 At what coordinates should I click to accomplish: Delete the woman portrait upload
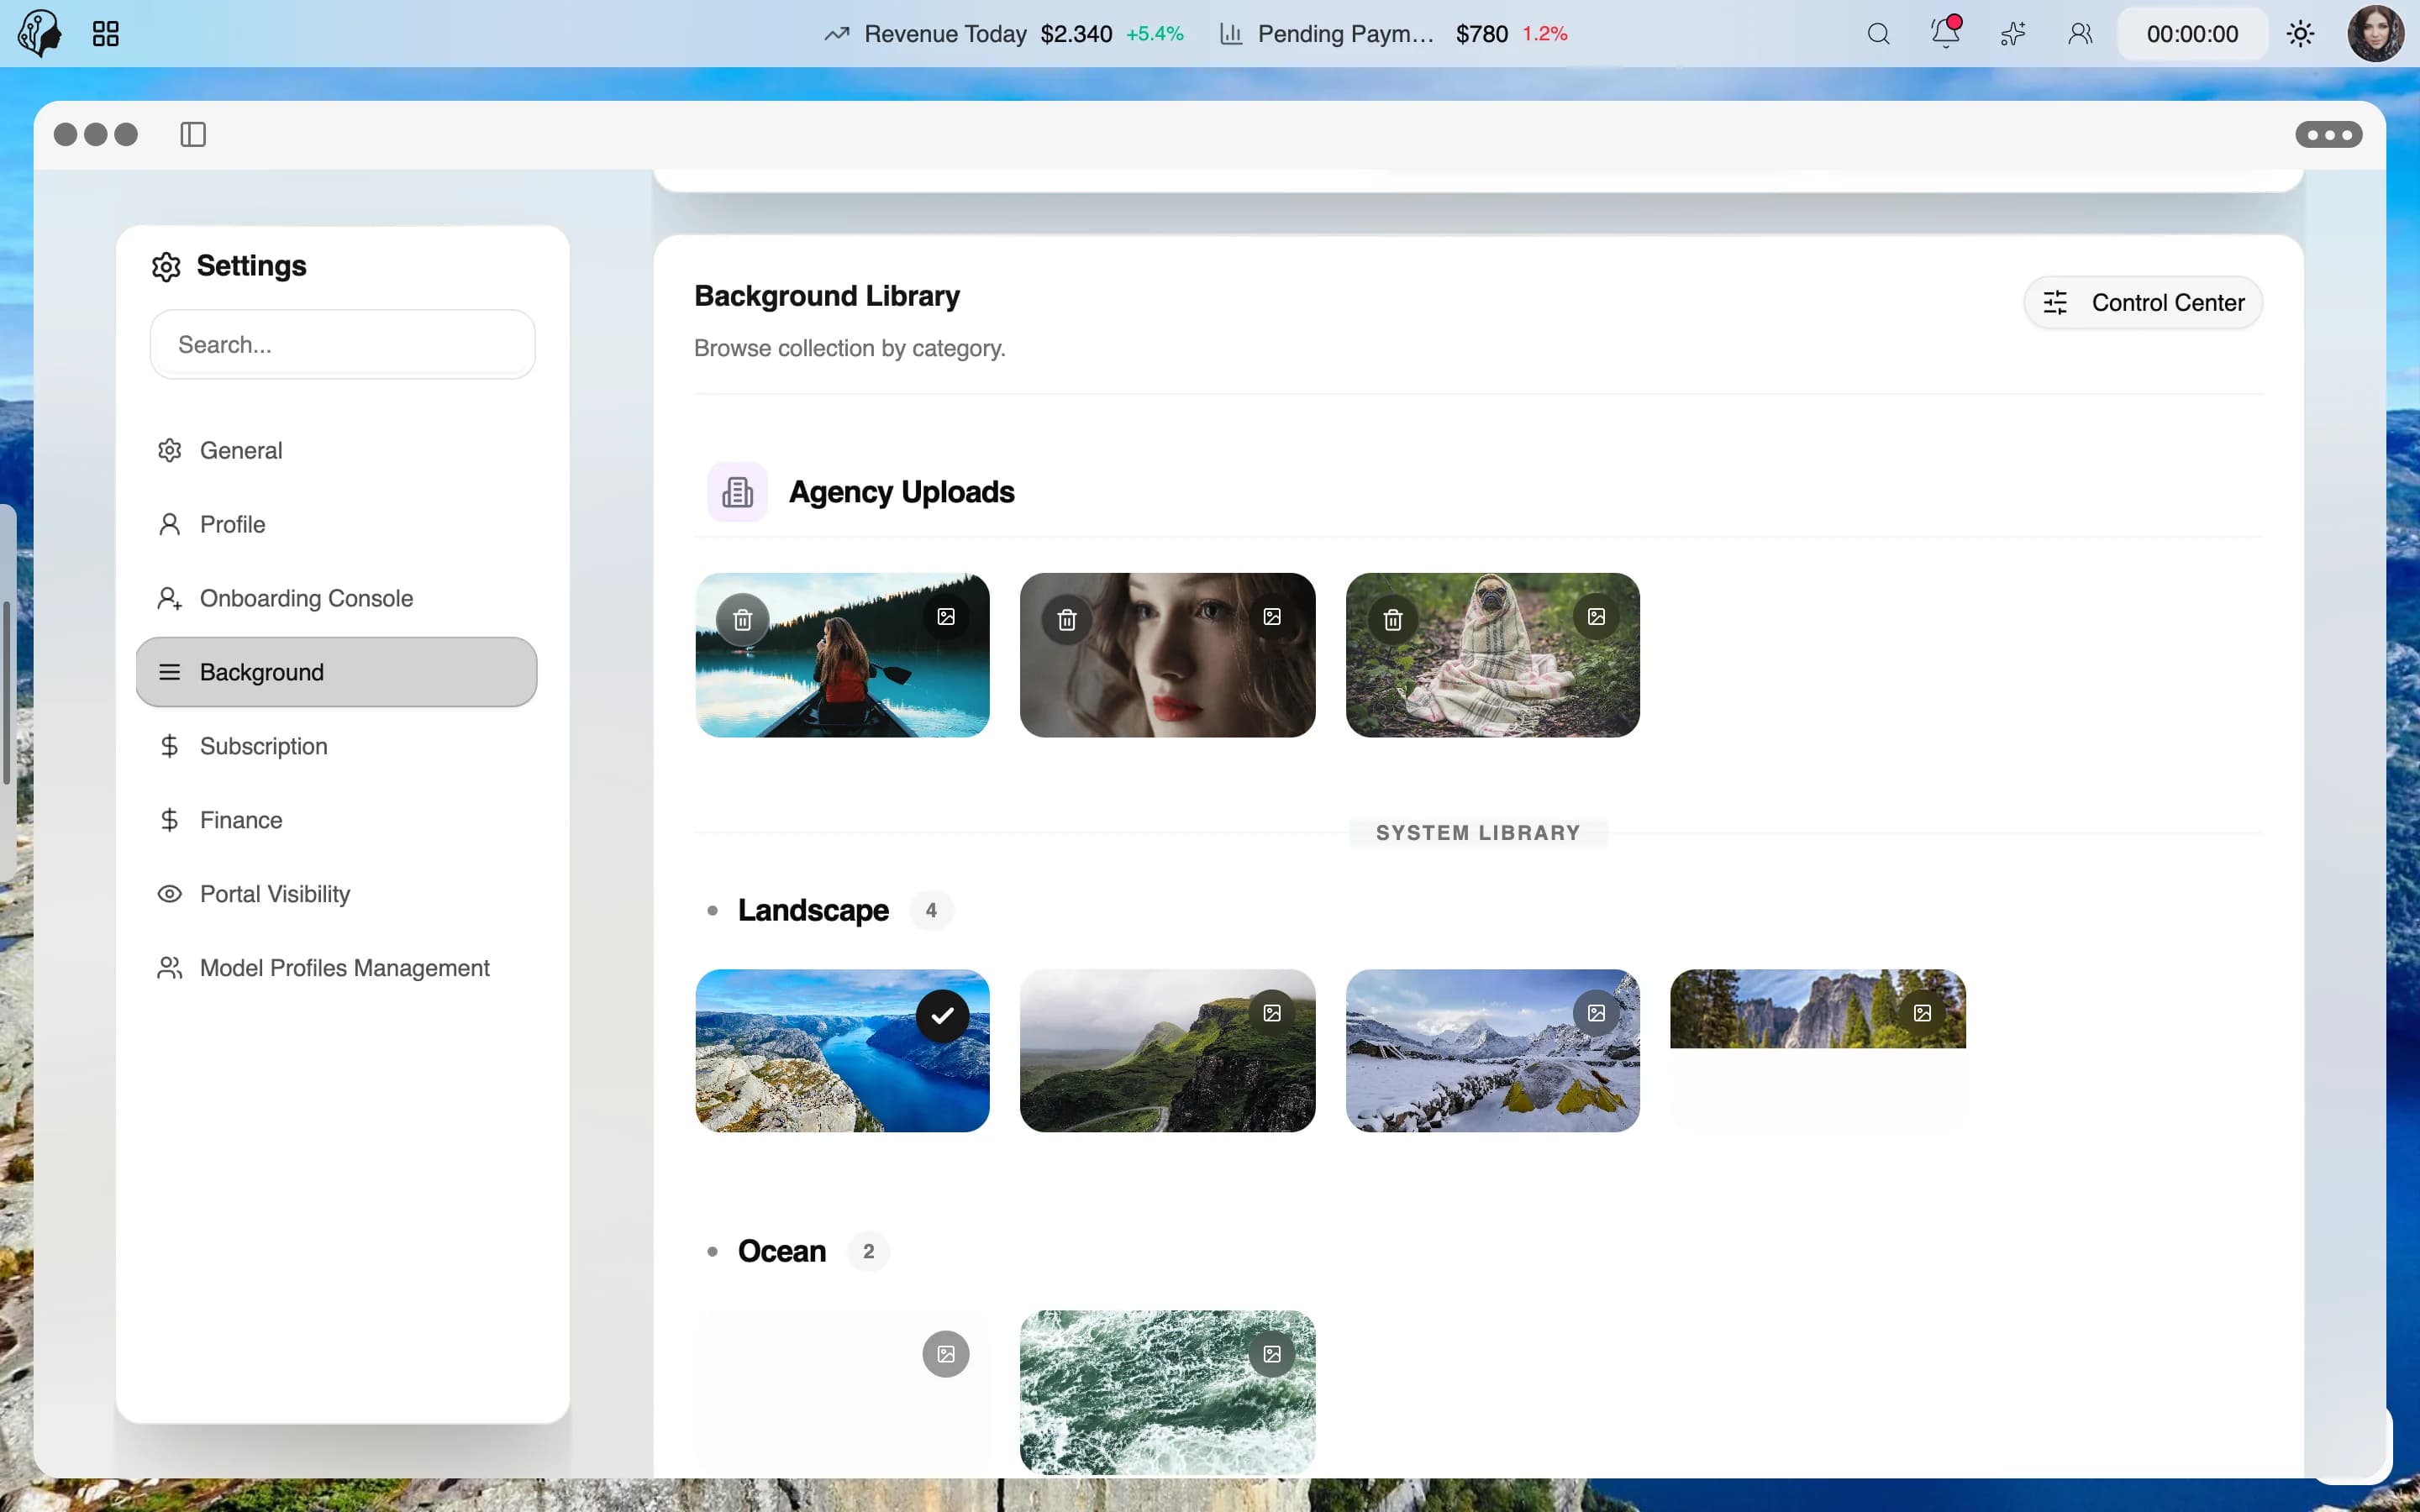[1067, 620]
